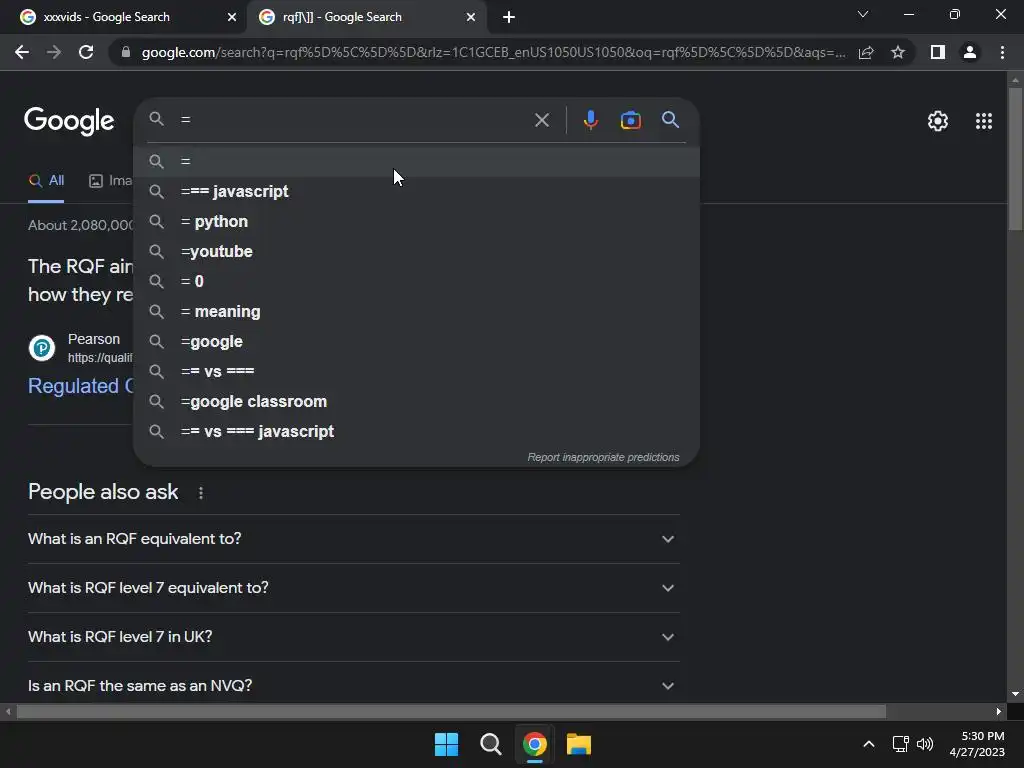Close the xxxvids Google Search tab
1024x768 pixels.
232,18
